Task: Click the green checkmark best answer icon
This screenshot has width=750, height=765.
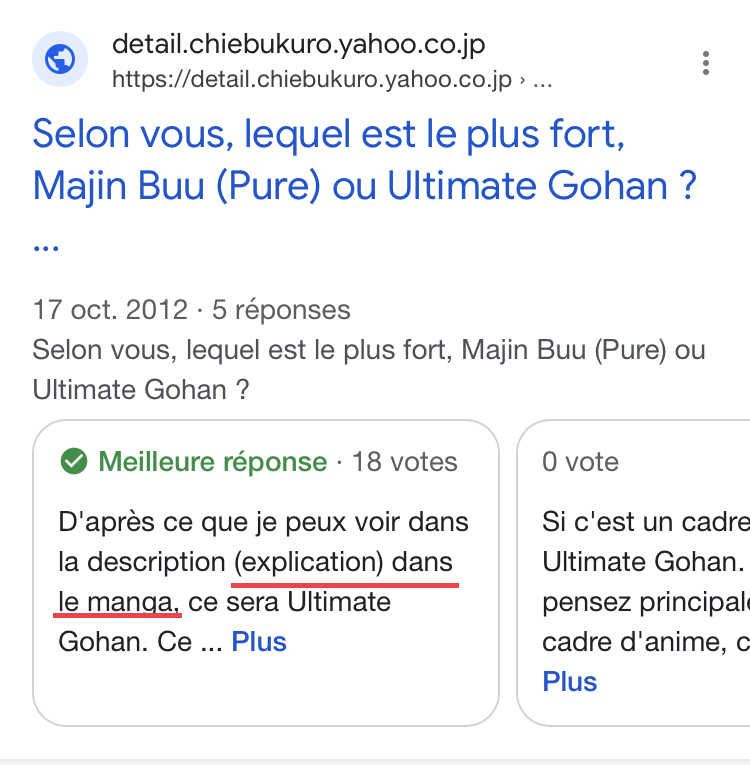Action: 73,462
